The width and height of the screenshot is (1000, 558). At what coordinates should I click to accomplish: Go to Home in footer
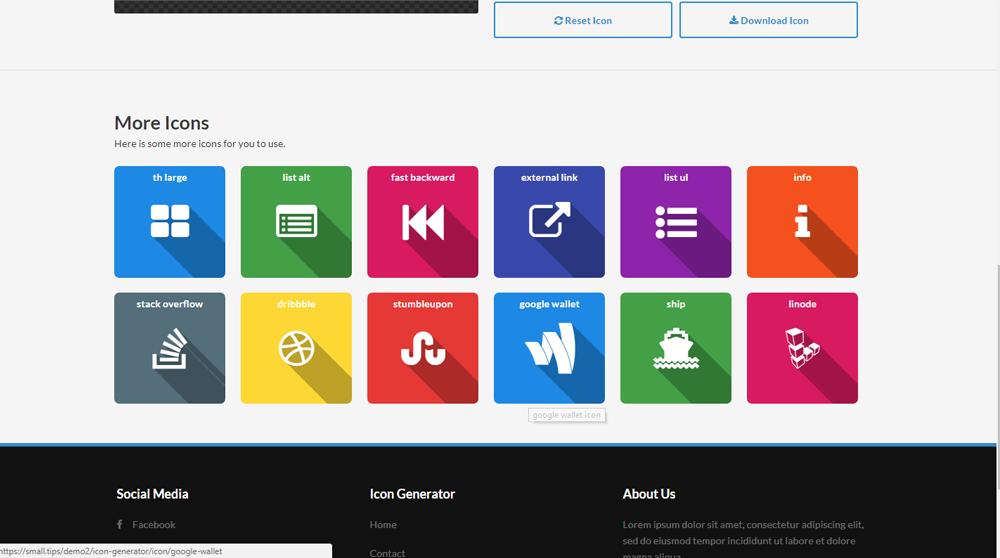tap(383, 525)
